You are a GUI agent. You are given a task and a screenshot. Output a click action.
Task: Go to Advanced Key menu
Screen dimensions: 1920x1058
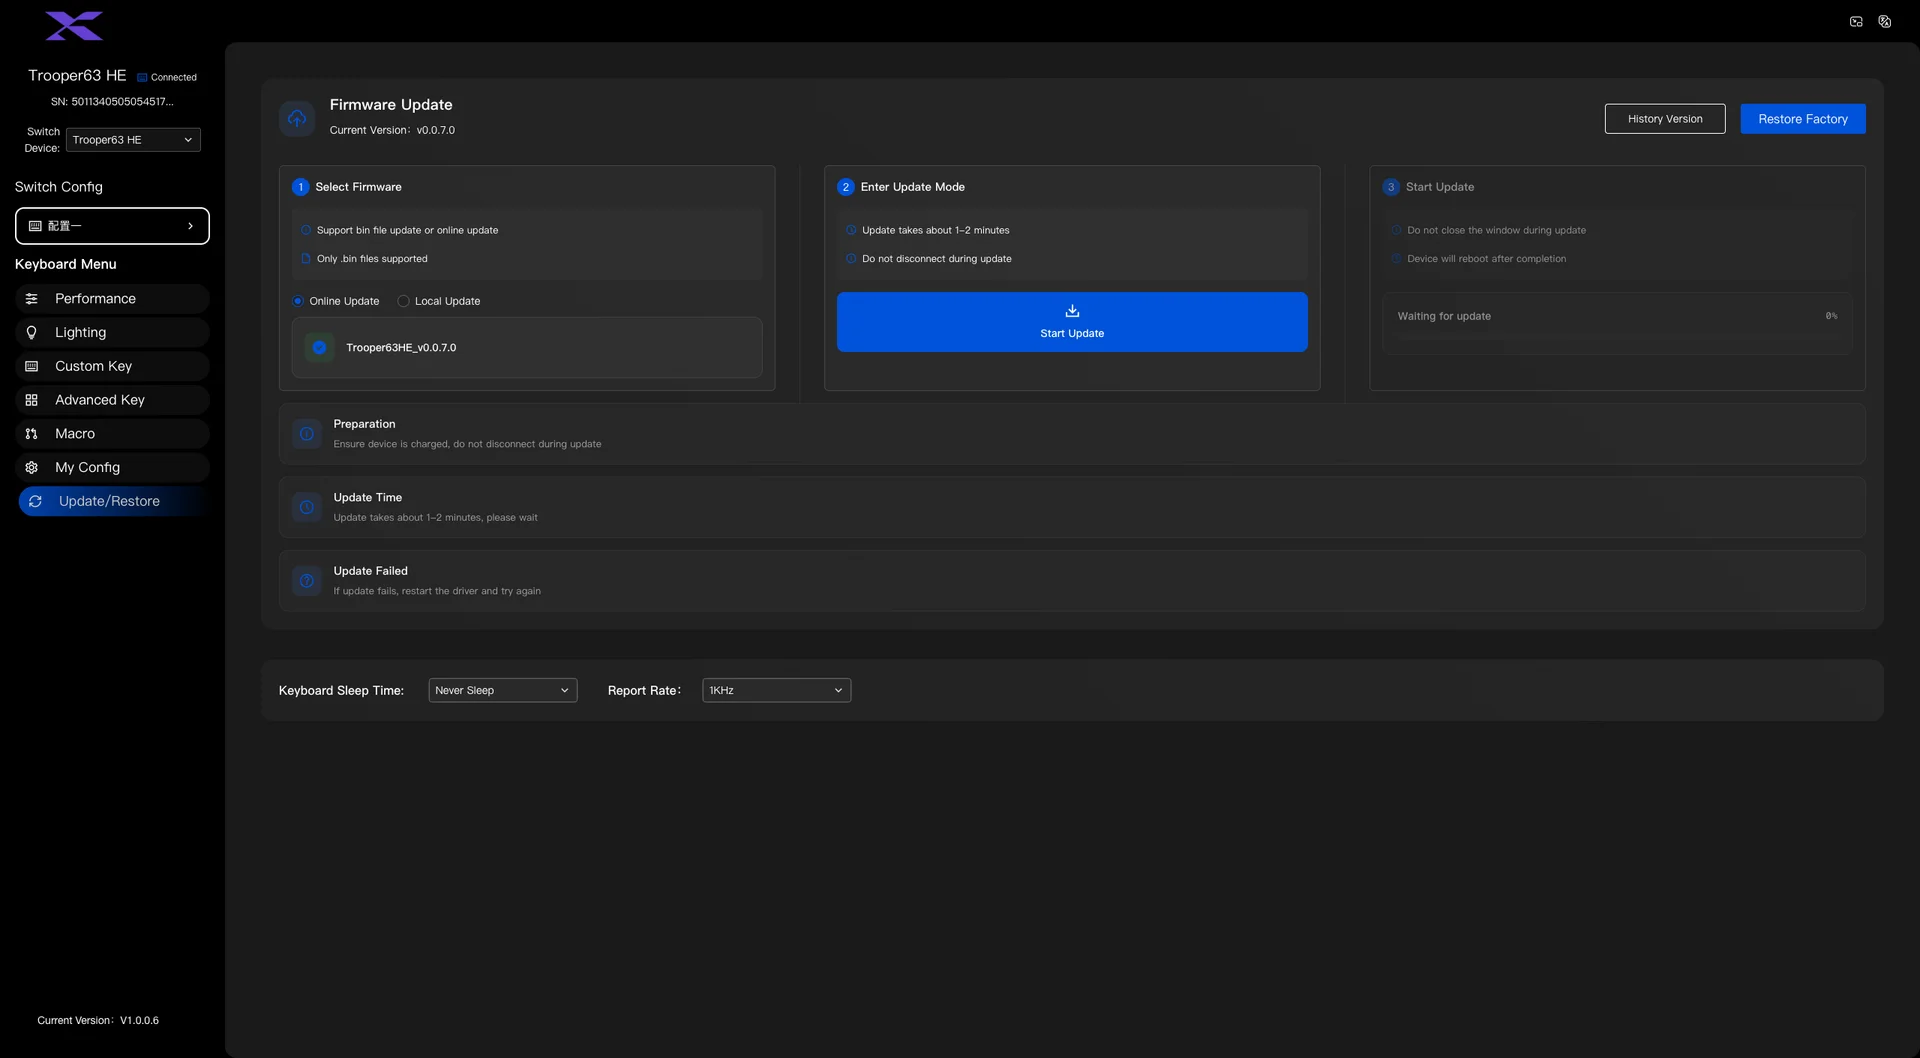[113, 400]
